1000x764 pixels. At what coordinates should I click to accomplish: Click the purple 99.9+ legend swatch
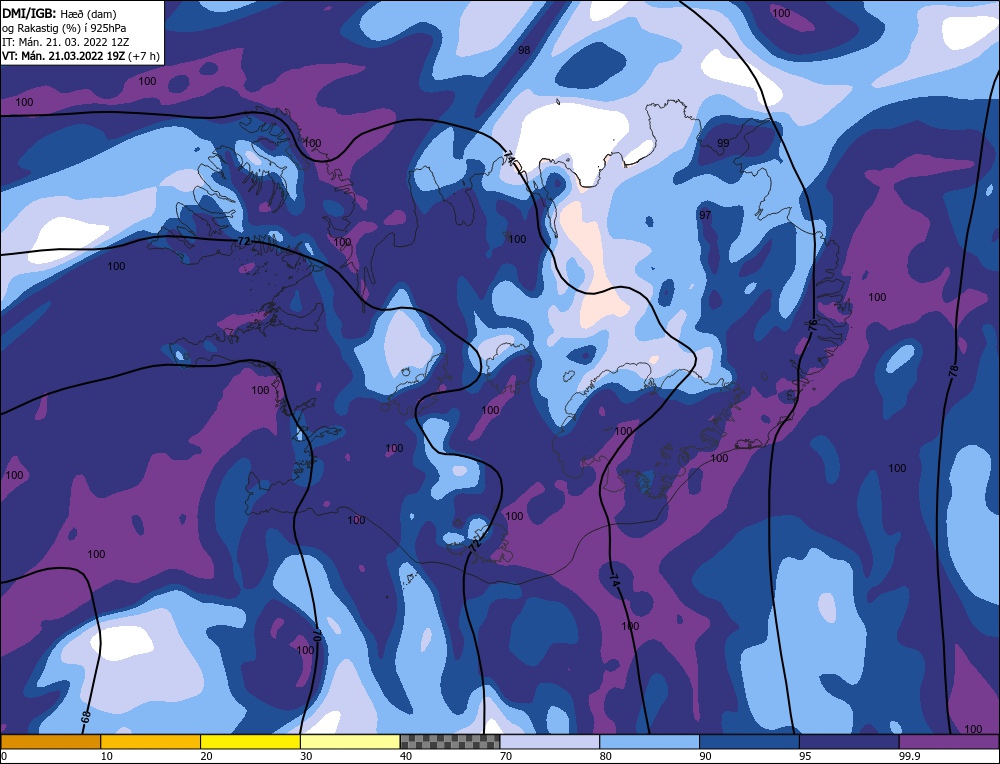coord(949,741)
